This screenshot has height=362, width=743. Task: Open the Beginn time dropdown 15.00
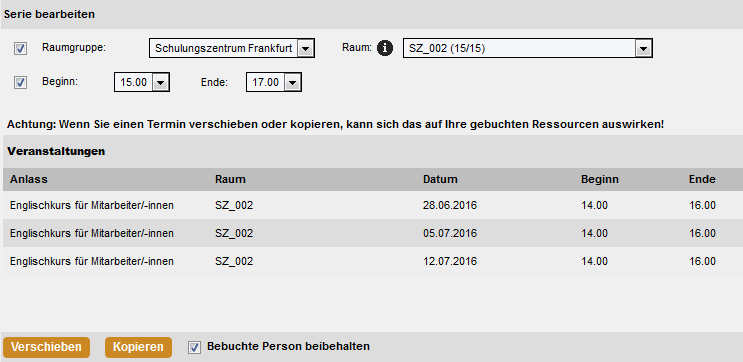(142, 82)
